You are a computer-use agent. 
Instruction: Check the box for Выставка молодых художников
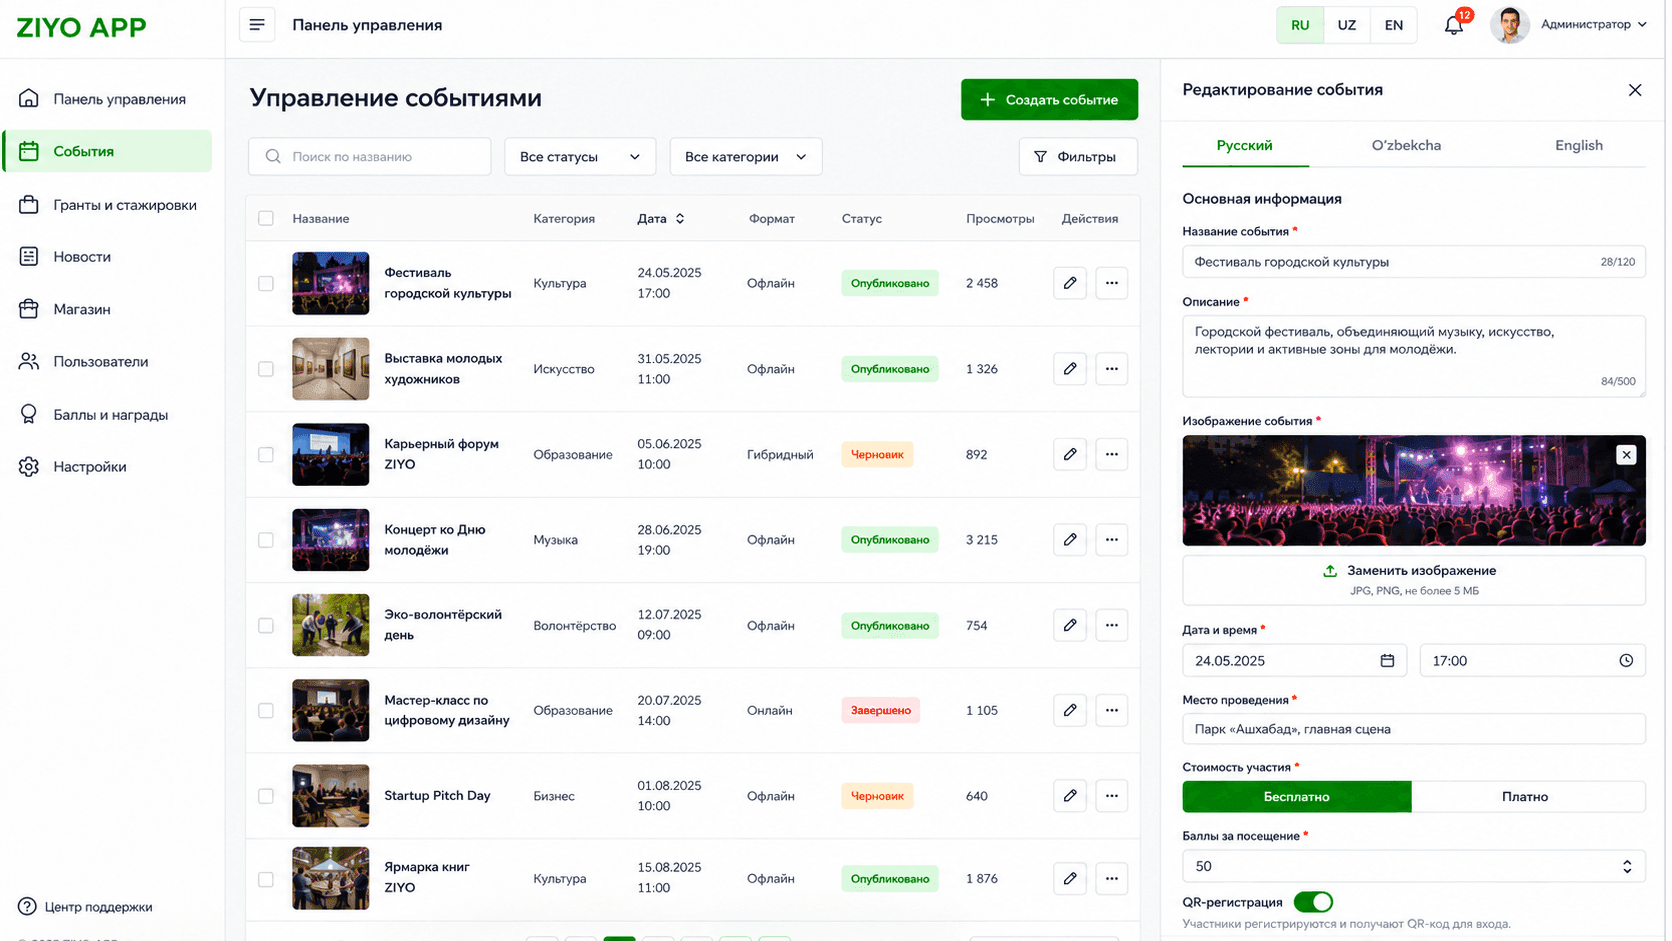(266, 369)
